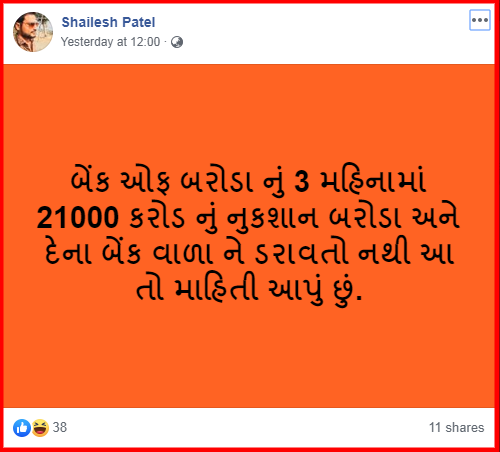Image resolution: width=500 pixels, height=452 pixels.
Task: Open Shailesh Patel's profile picture
Action: pyautogui.click(x=33, y=32)
